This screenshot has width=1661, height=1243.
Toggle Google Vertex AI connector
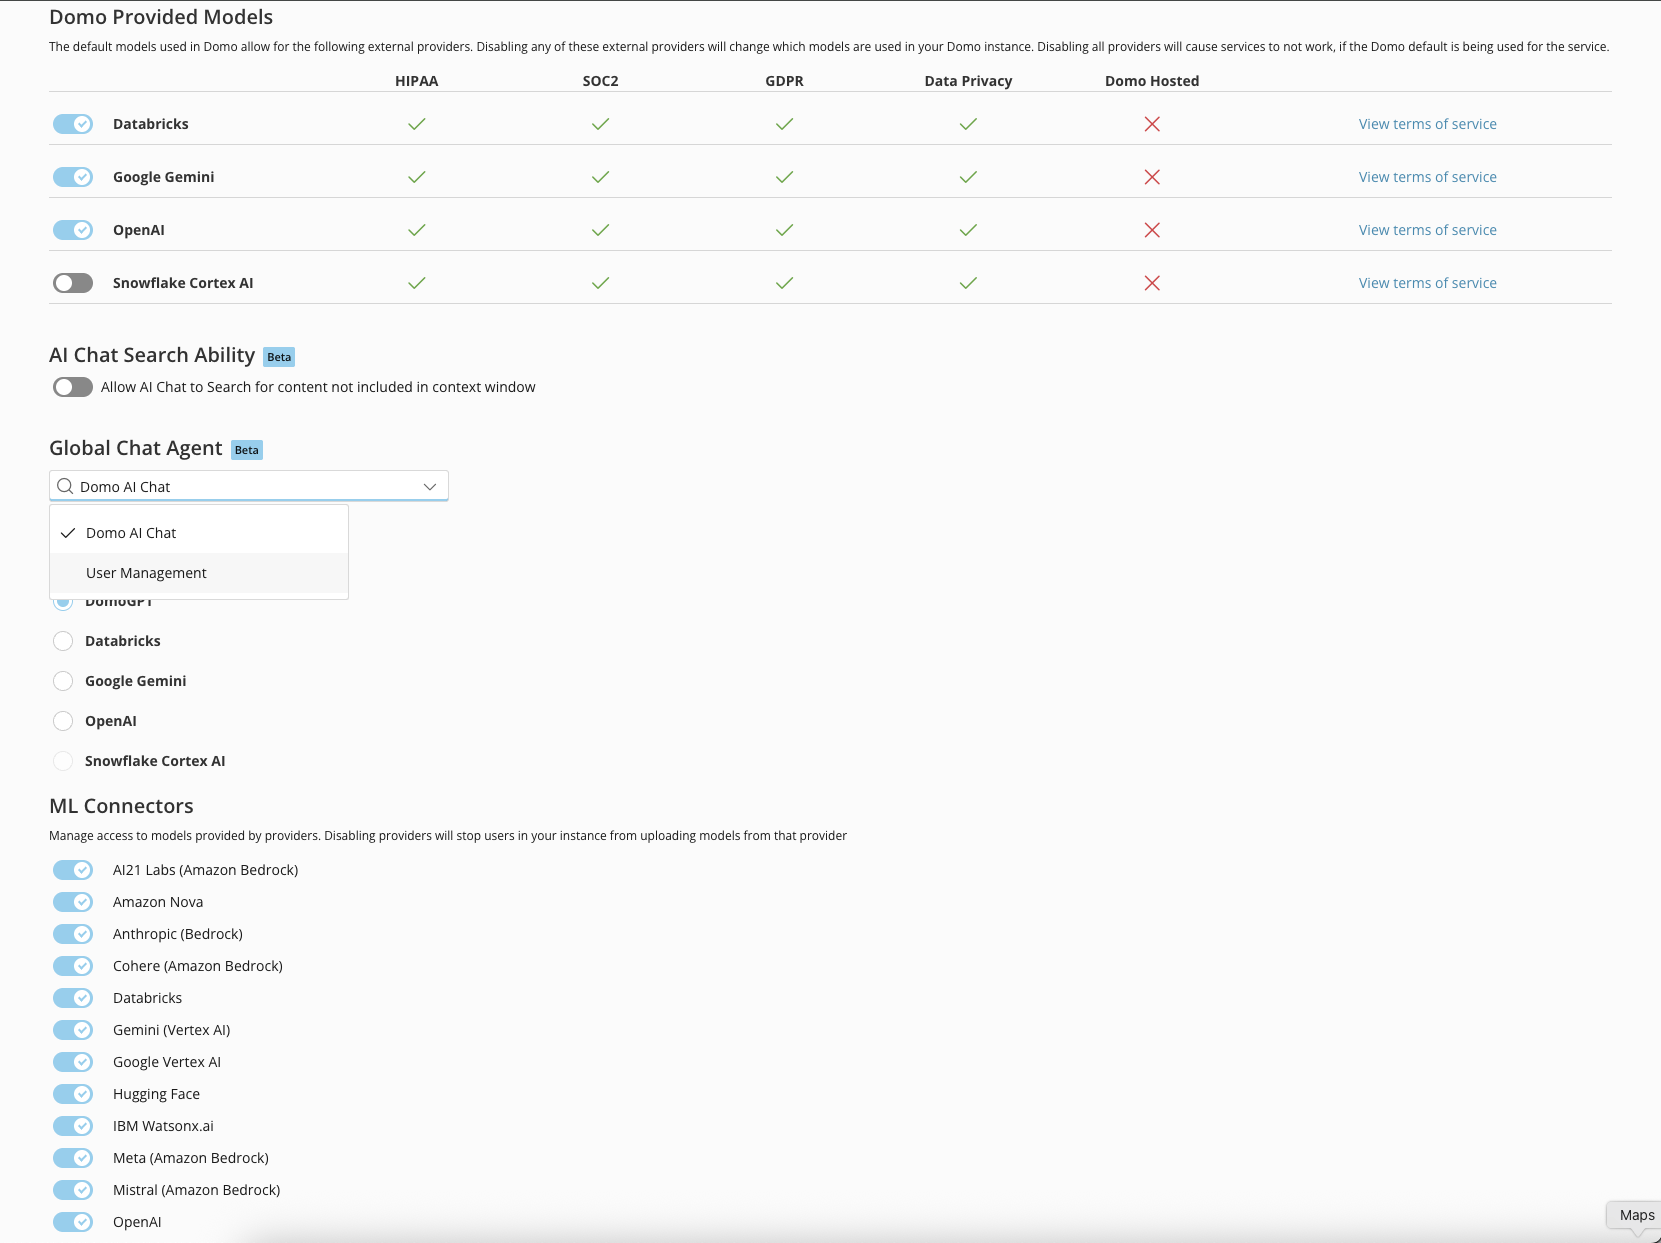pyautogui.click(x=73, y=1062)
